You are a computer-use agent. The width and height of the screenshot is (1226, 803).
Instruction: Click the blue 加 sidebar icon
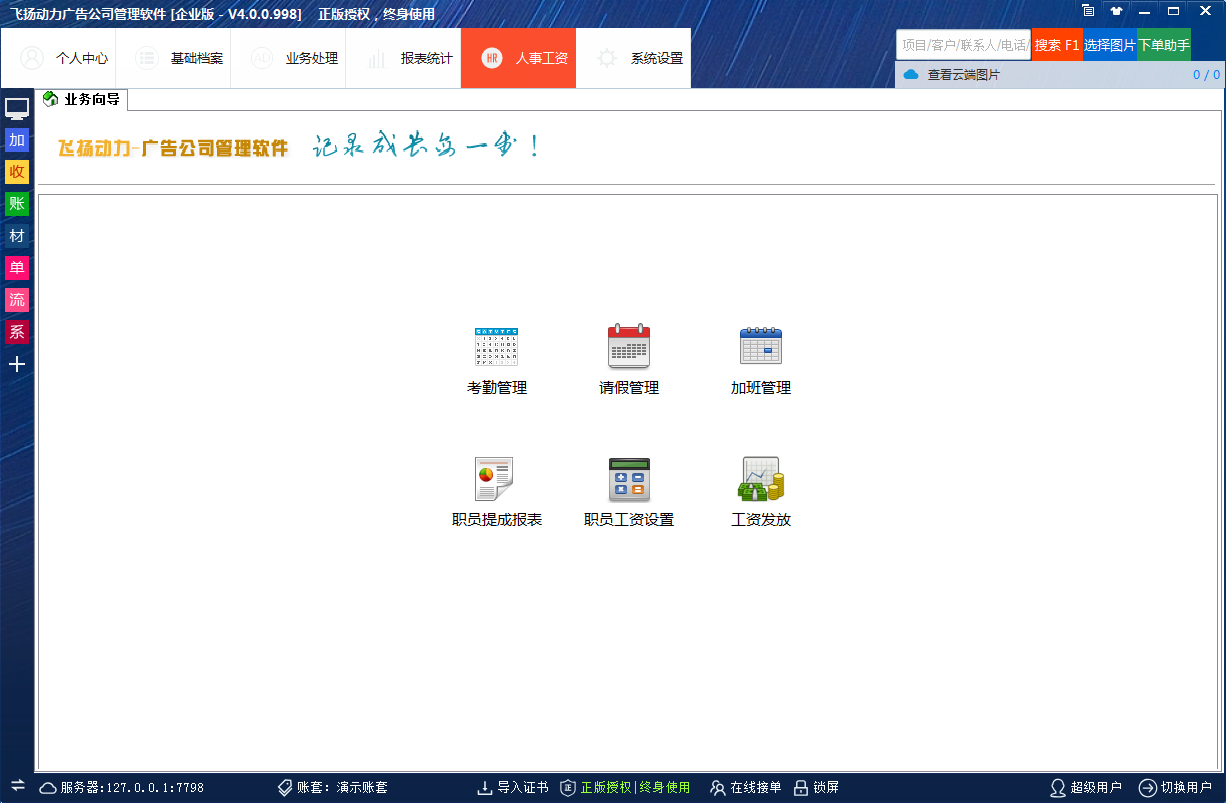click(x=17, y=140)
